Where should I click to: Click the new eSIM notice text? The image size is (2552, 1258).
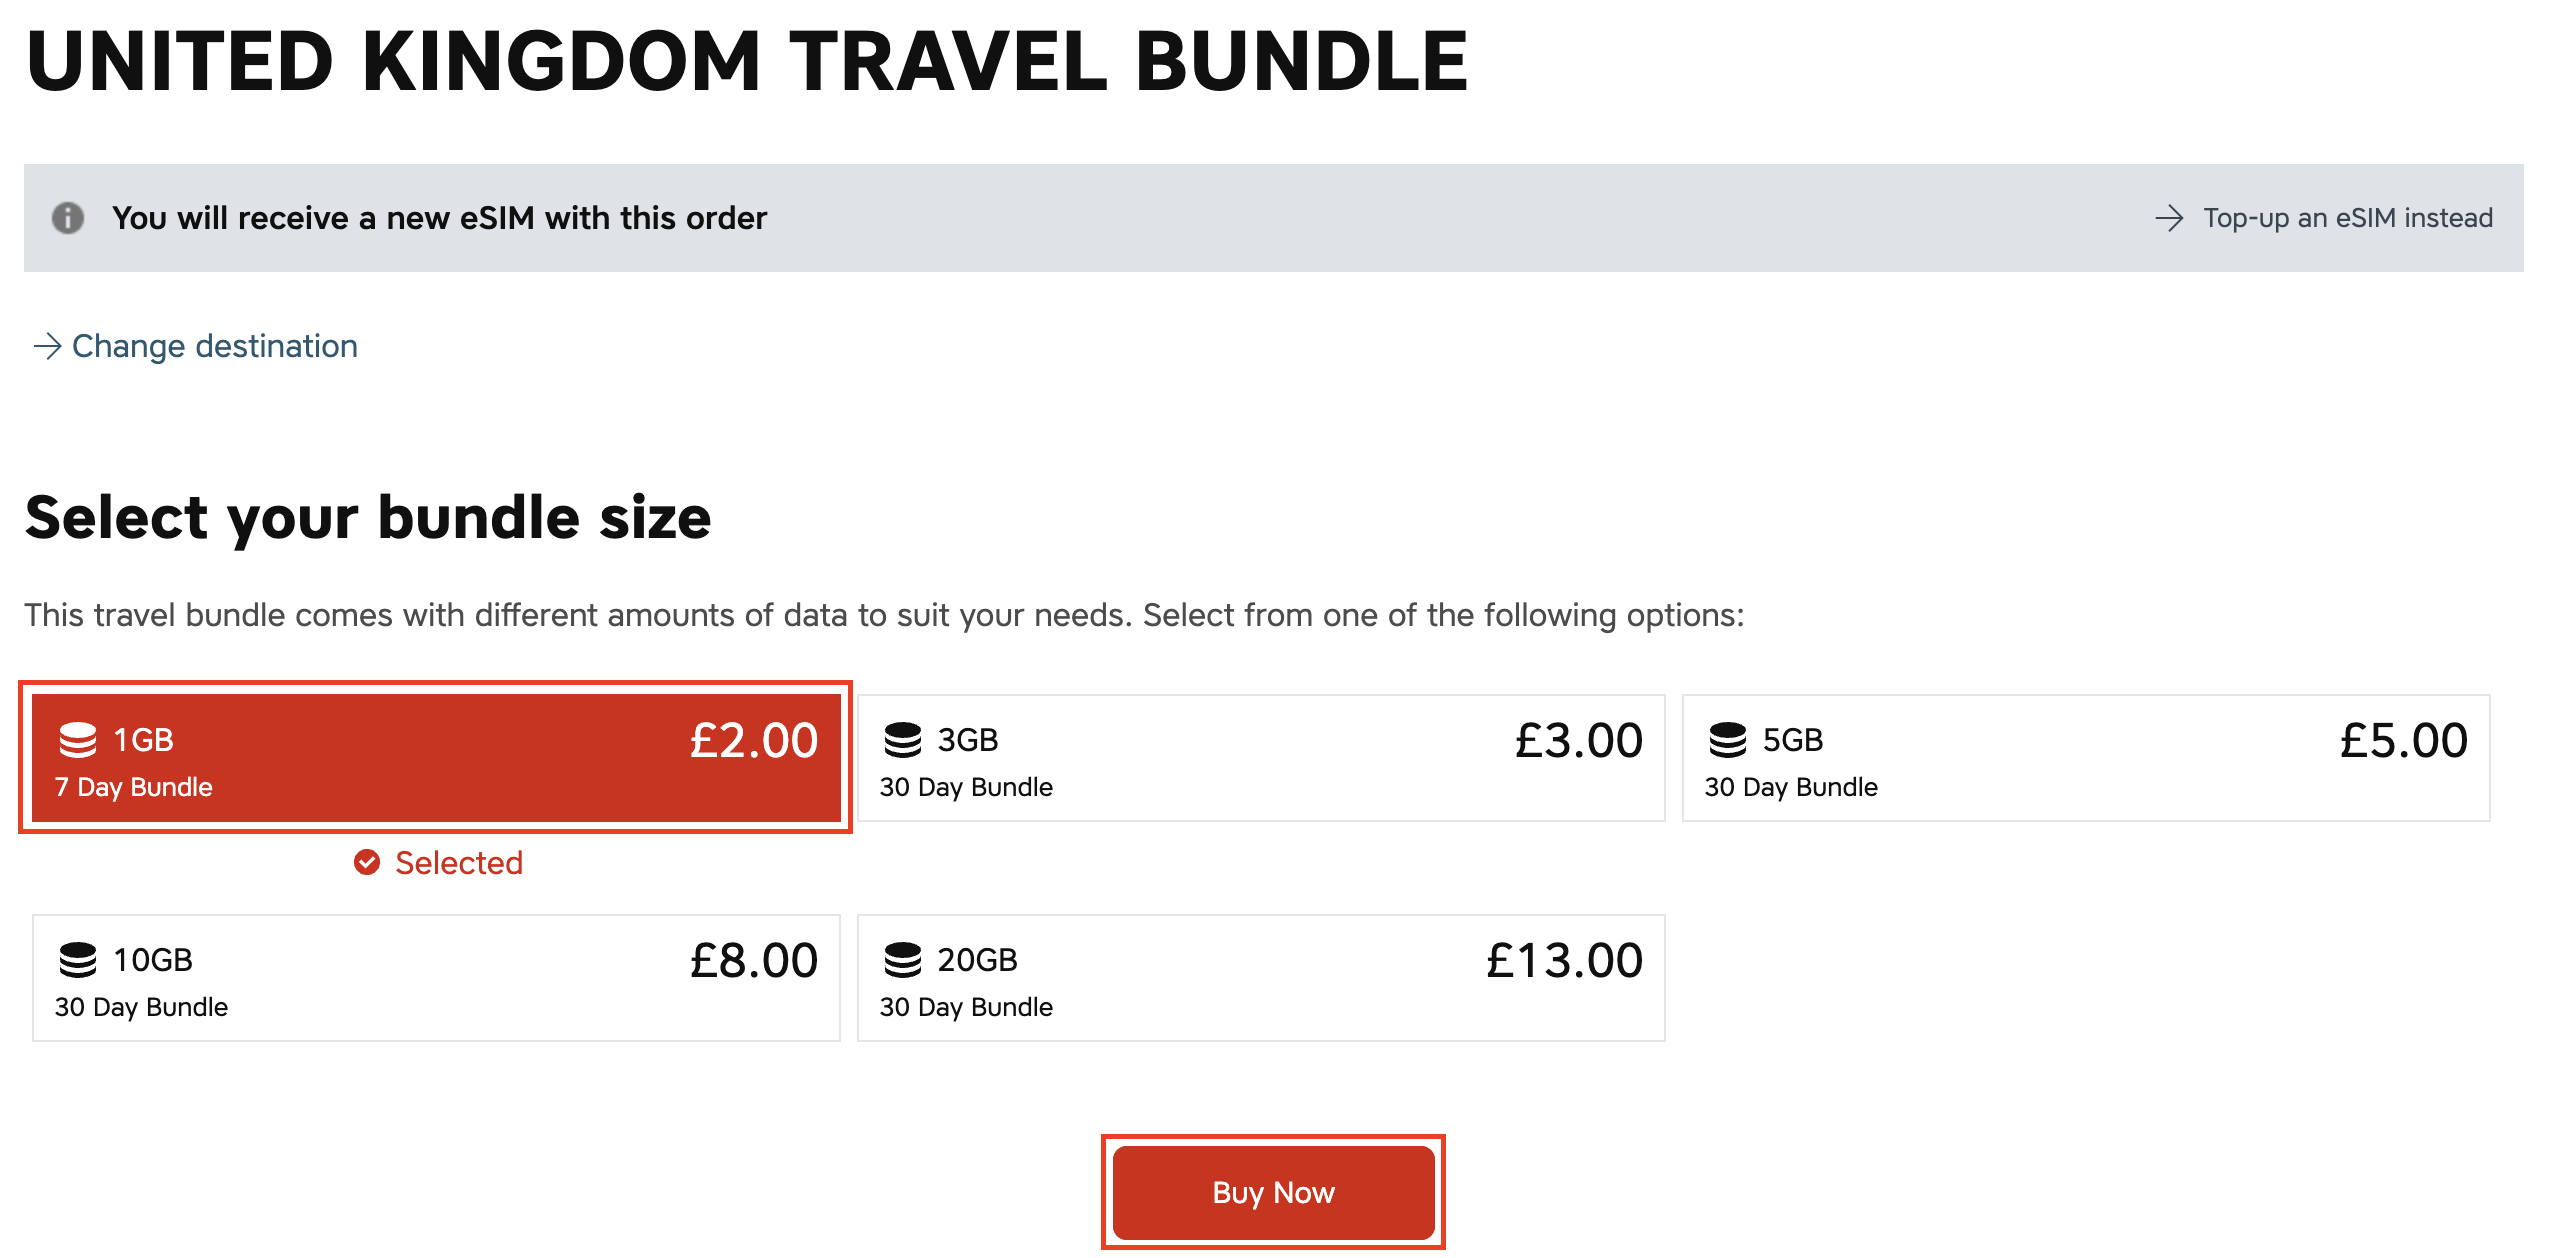(x=439, y=218)
